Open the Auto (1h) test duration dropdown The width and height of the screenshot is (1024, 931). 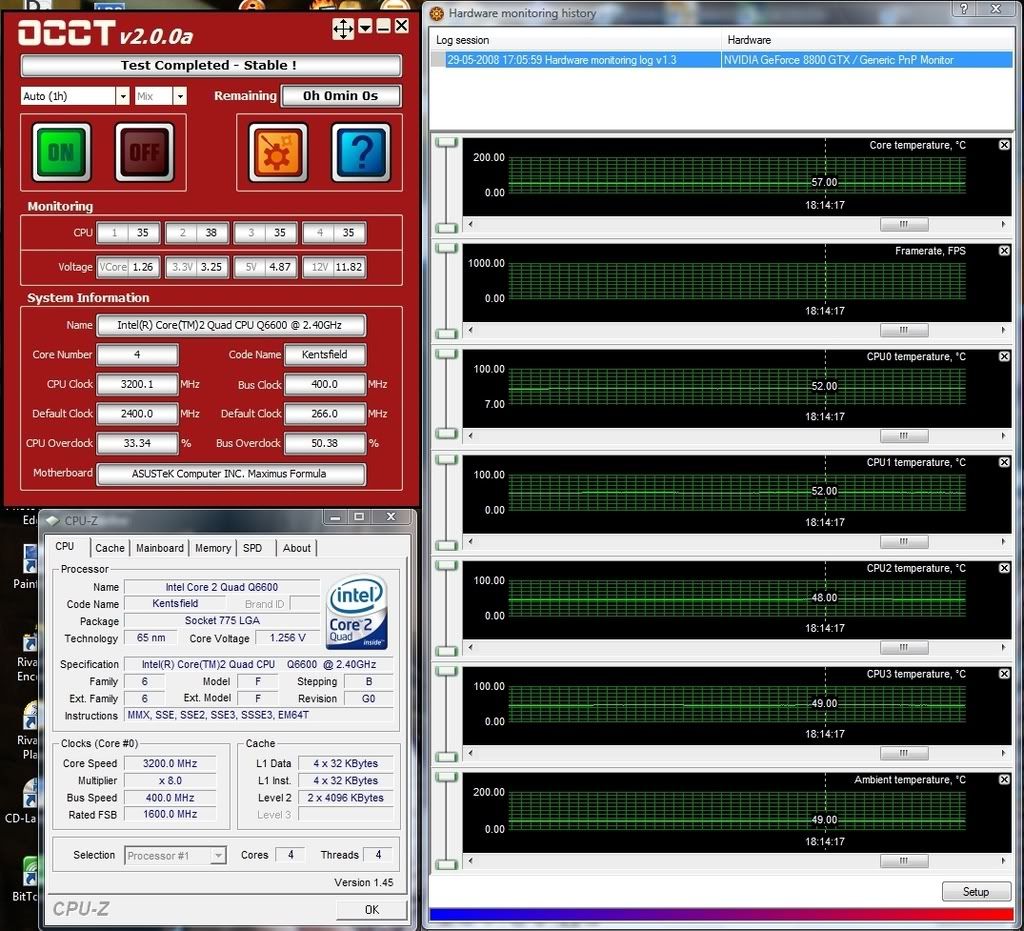[x=122, y=96]
